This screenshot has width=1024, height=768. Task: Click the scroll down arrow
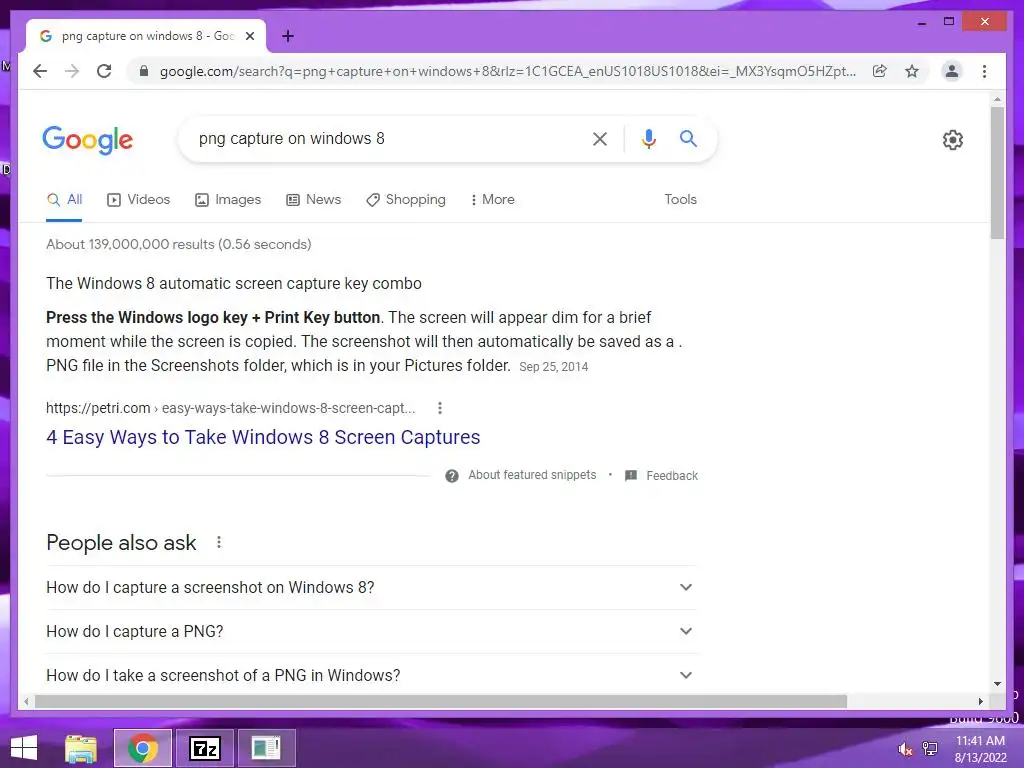tap(997, 684)
